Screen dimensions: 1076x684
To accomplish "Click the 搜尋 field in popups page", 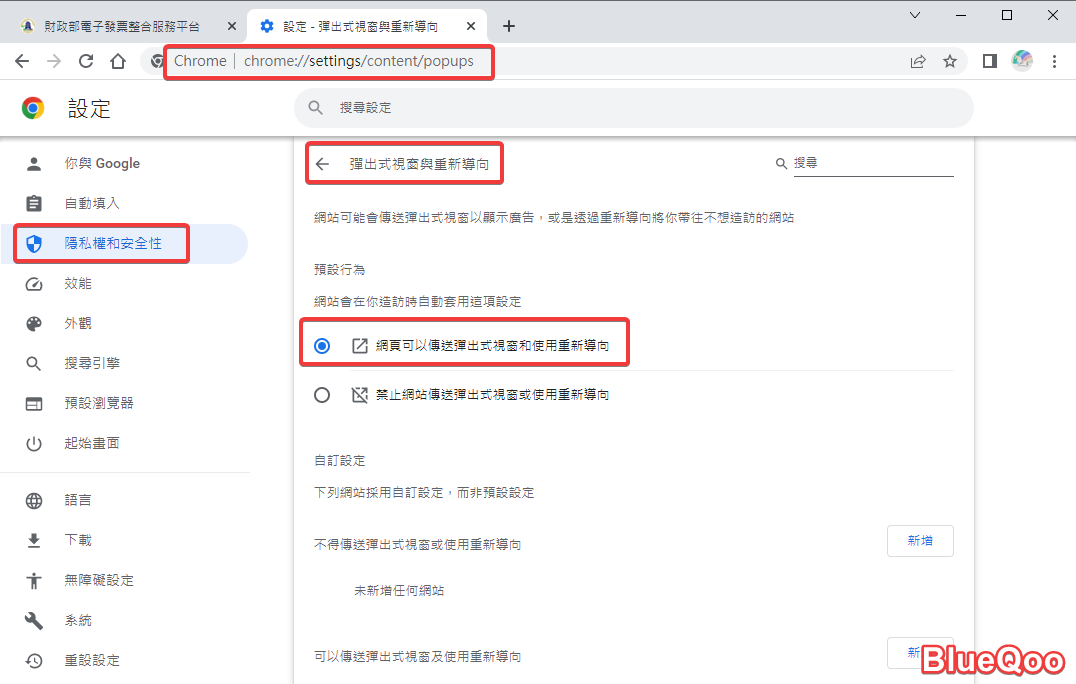I will tap(872, 163).
